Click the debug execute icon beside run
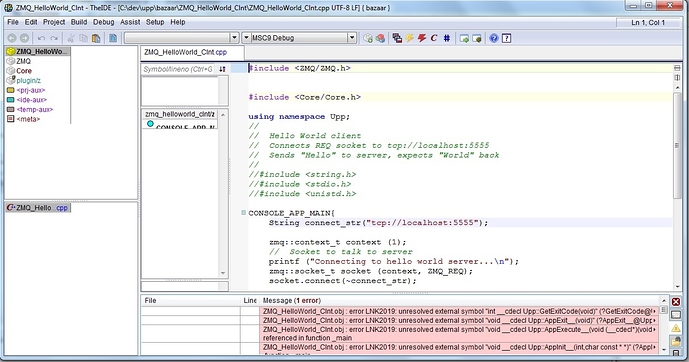 pyautogui.click(x=476, y=38)
